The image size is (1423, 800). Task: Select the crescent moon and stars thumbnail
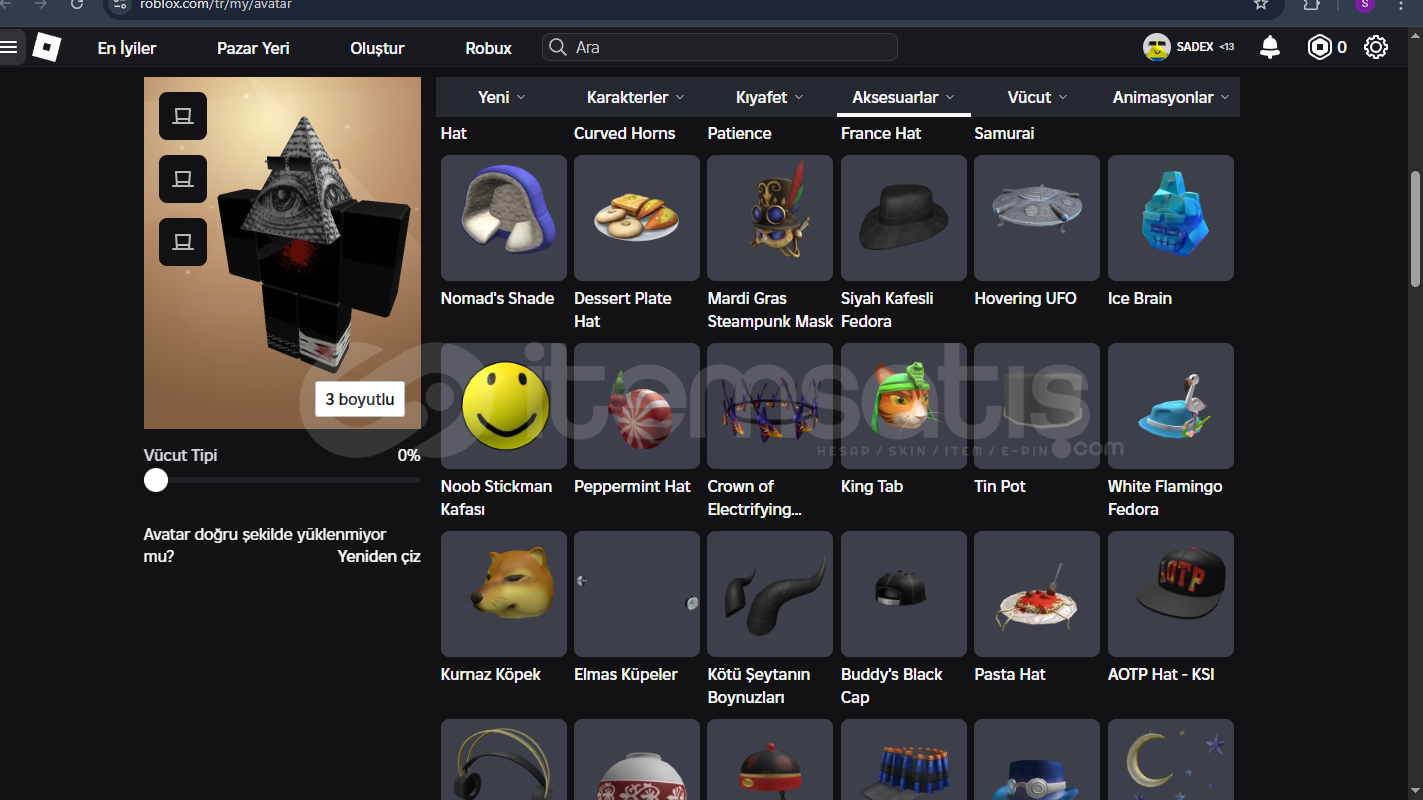pos(1171,760)
